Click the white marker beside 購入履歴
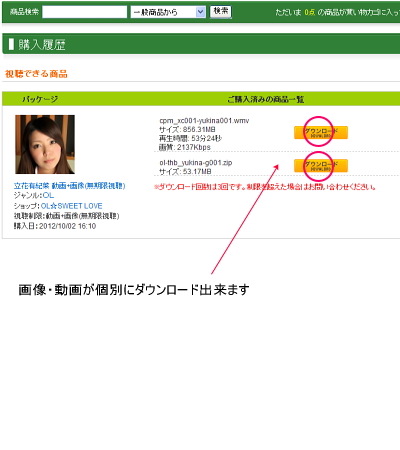Image resolution: width=400 pixels, height=450 pixels. click(11, 44)
